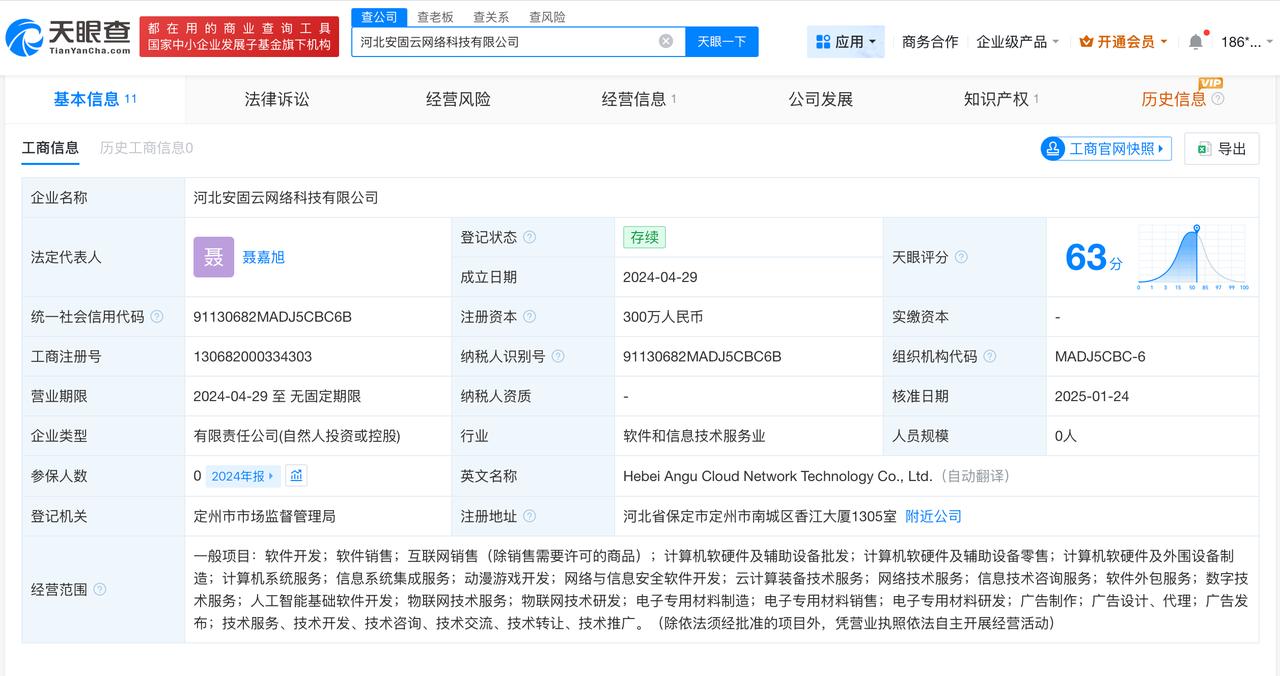The width and height of the screenshot is (1280, 676).
Task: Switch to the 法律诉讼 tab
Action: (x=277, y=99)
